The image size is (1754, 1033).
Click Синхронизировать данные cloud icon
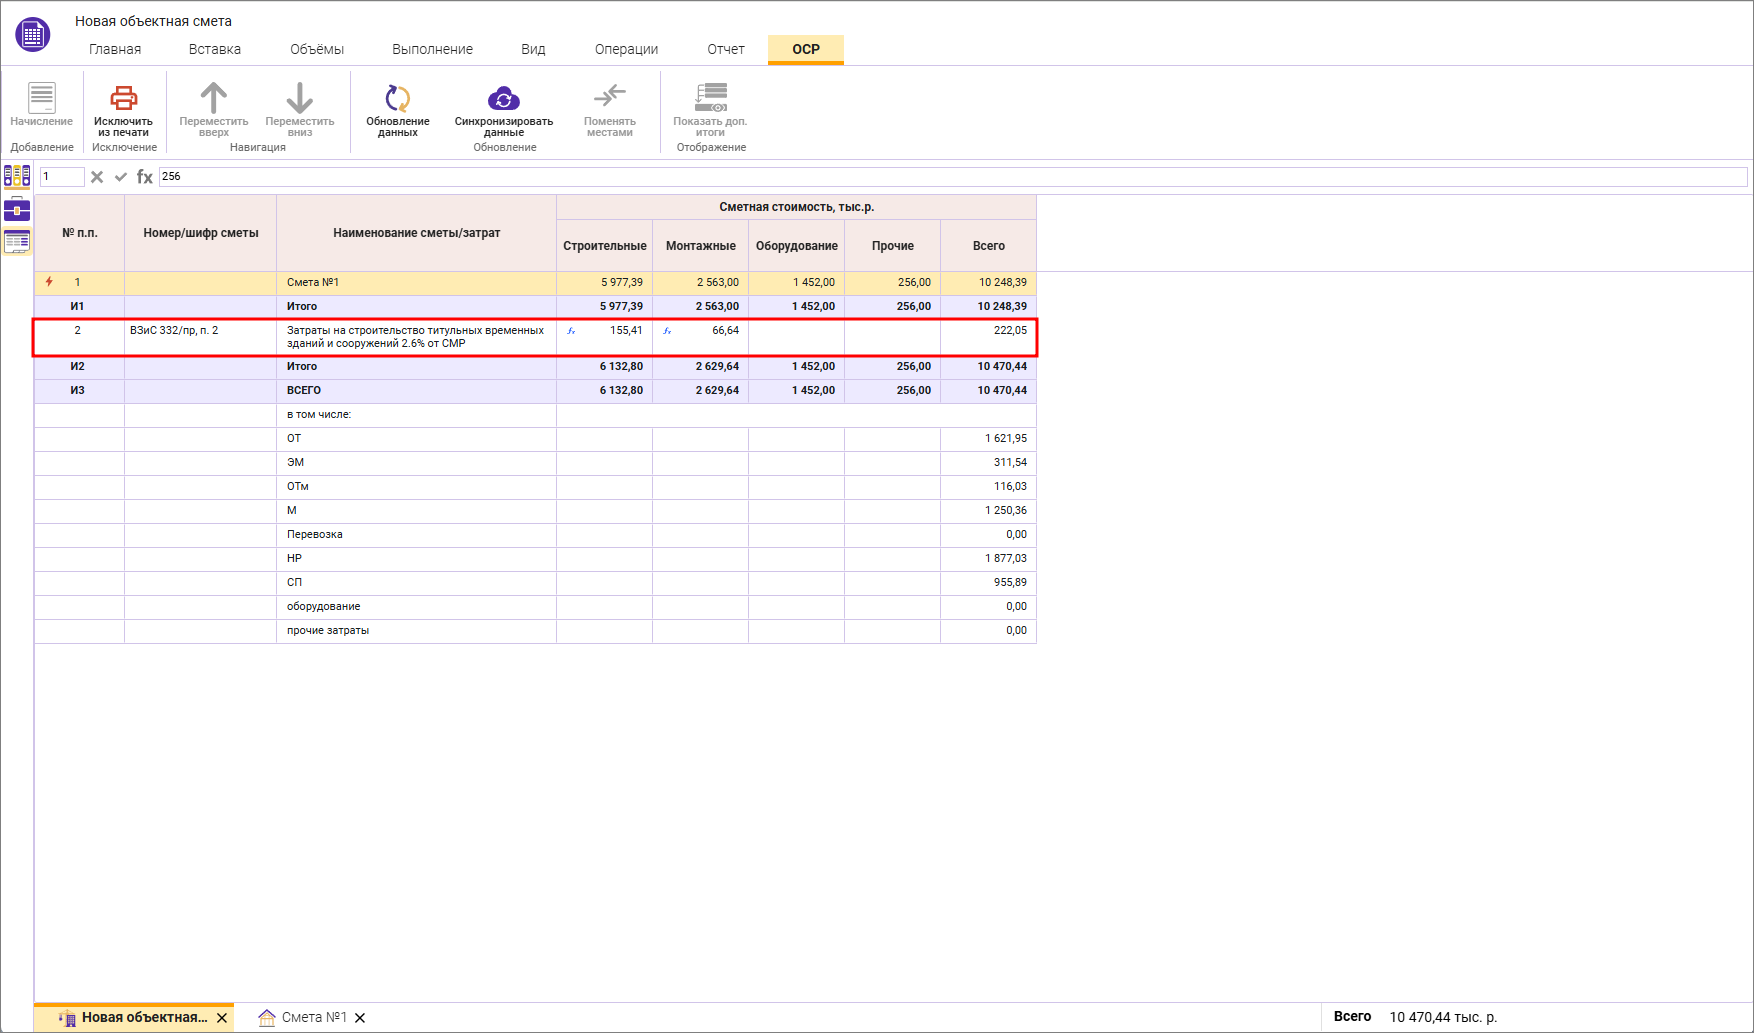[503, 98]
